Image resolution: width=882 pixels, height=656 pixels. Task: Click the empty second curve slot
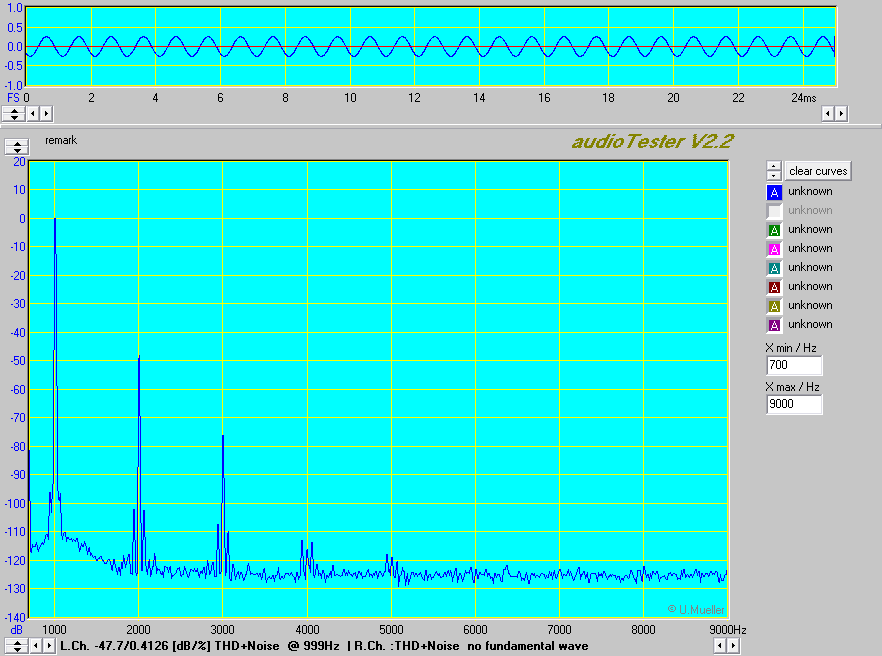[x=774, y=211]
